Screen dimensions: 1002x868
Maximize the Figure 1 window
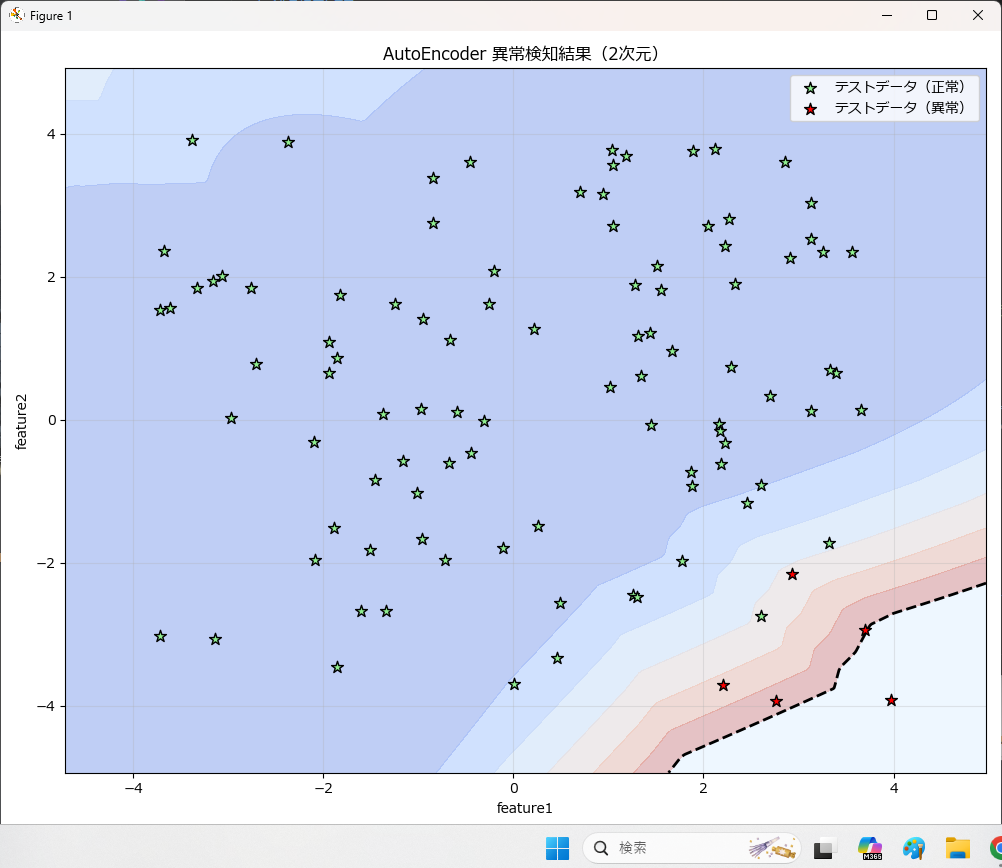coord(932,15)
